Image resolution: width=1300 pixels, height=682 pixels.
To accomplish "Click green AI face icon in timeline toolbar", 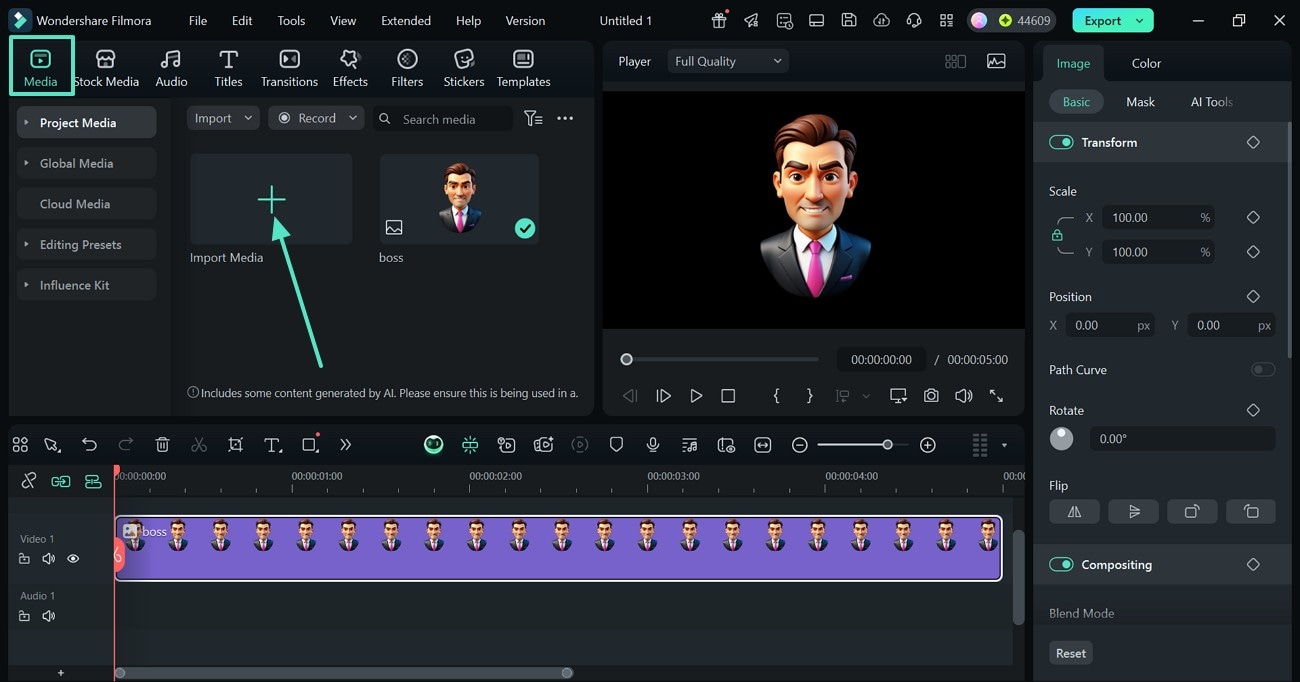I will tap(433, 445).
